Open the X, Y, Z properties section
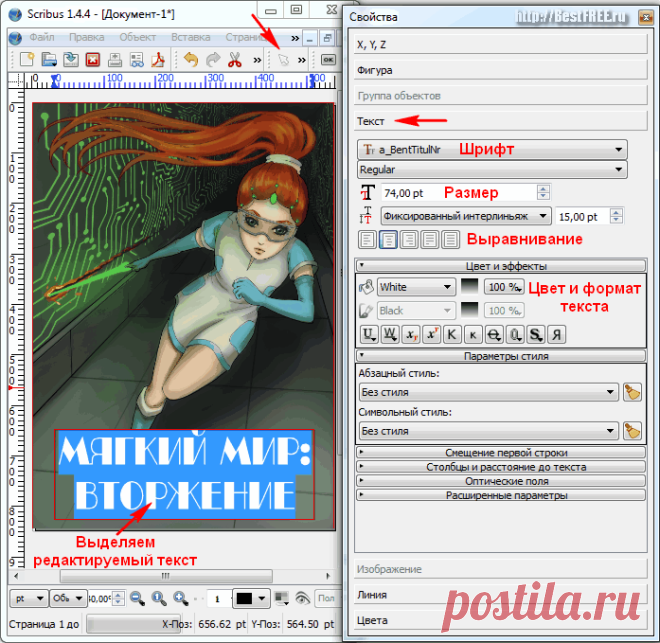 coord(500,45)
